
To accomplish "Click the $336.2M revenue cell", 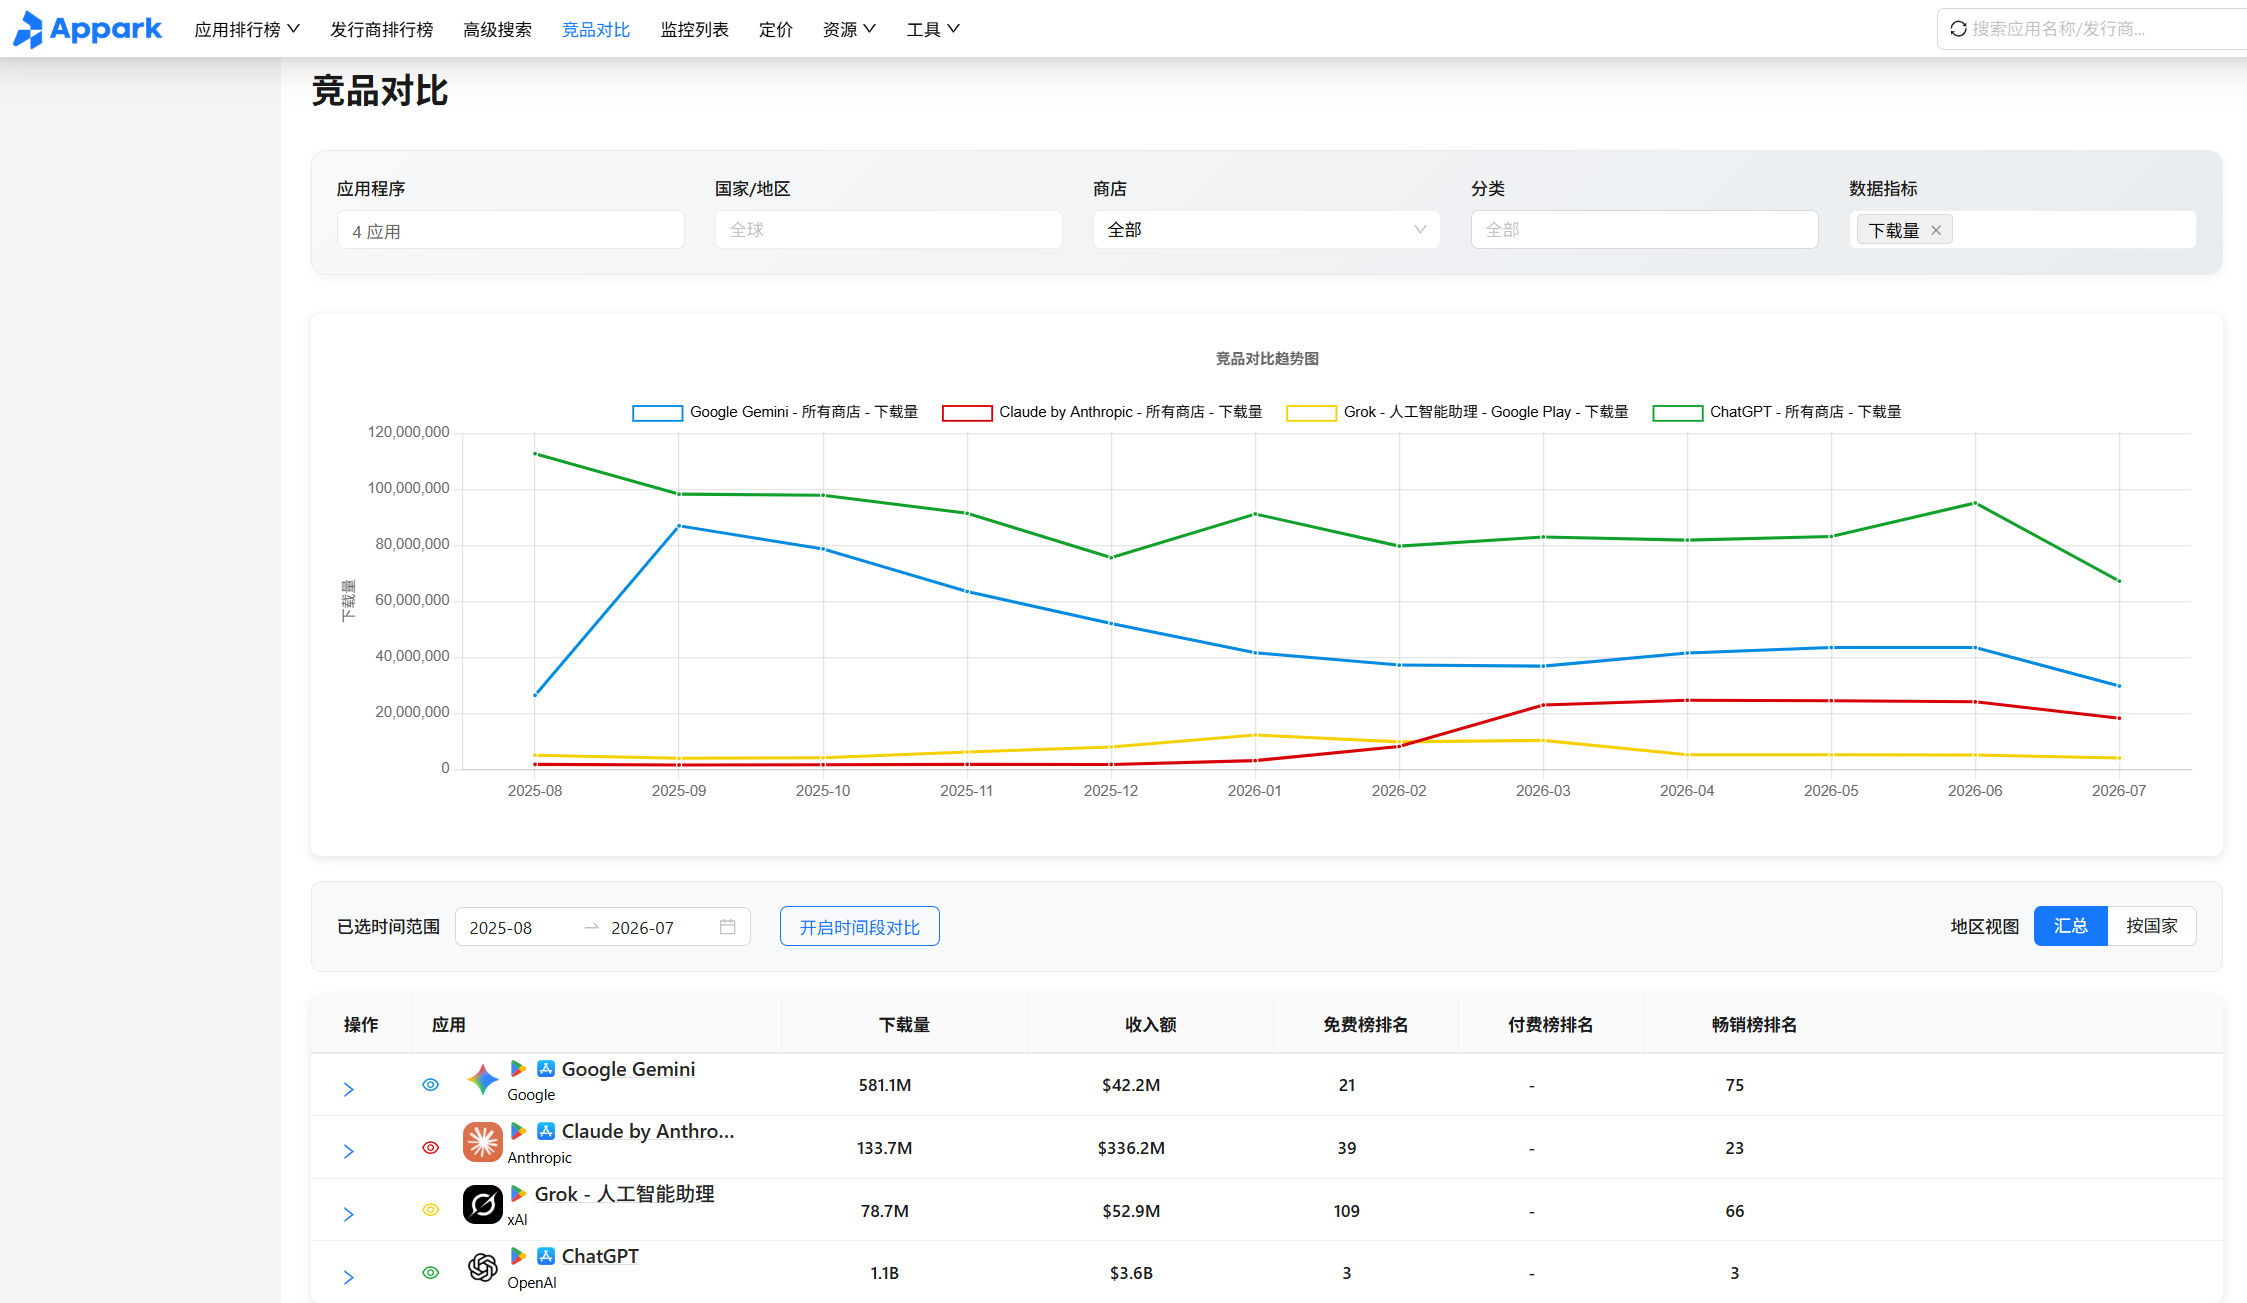I will (x=1131, y=1148).
